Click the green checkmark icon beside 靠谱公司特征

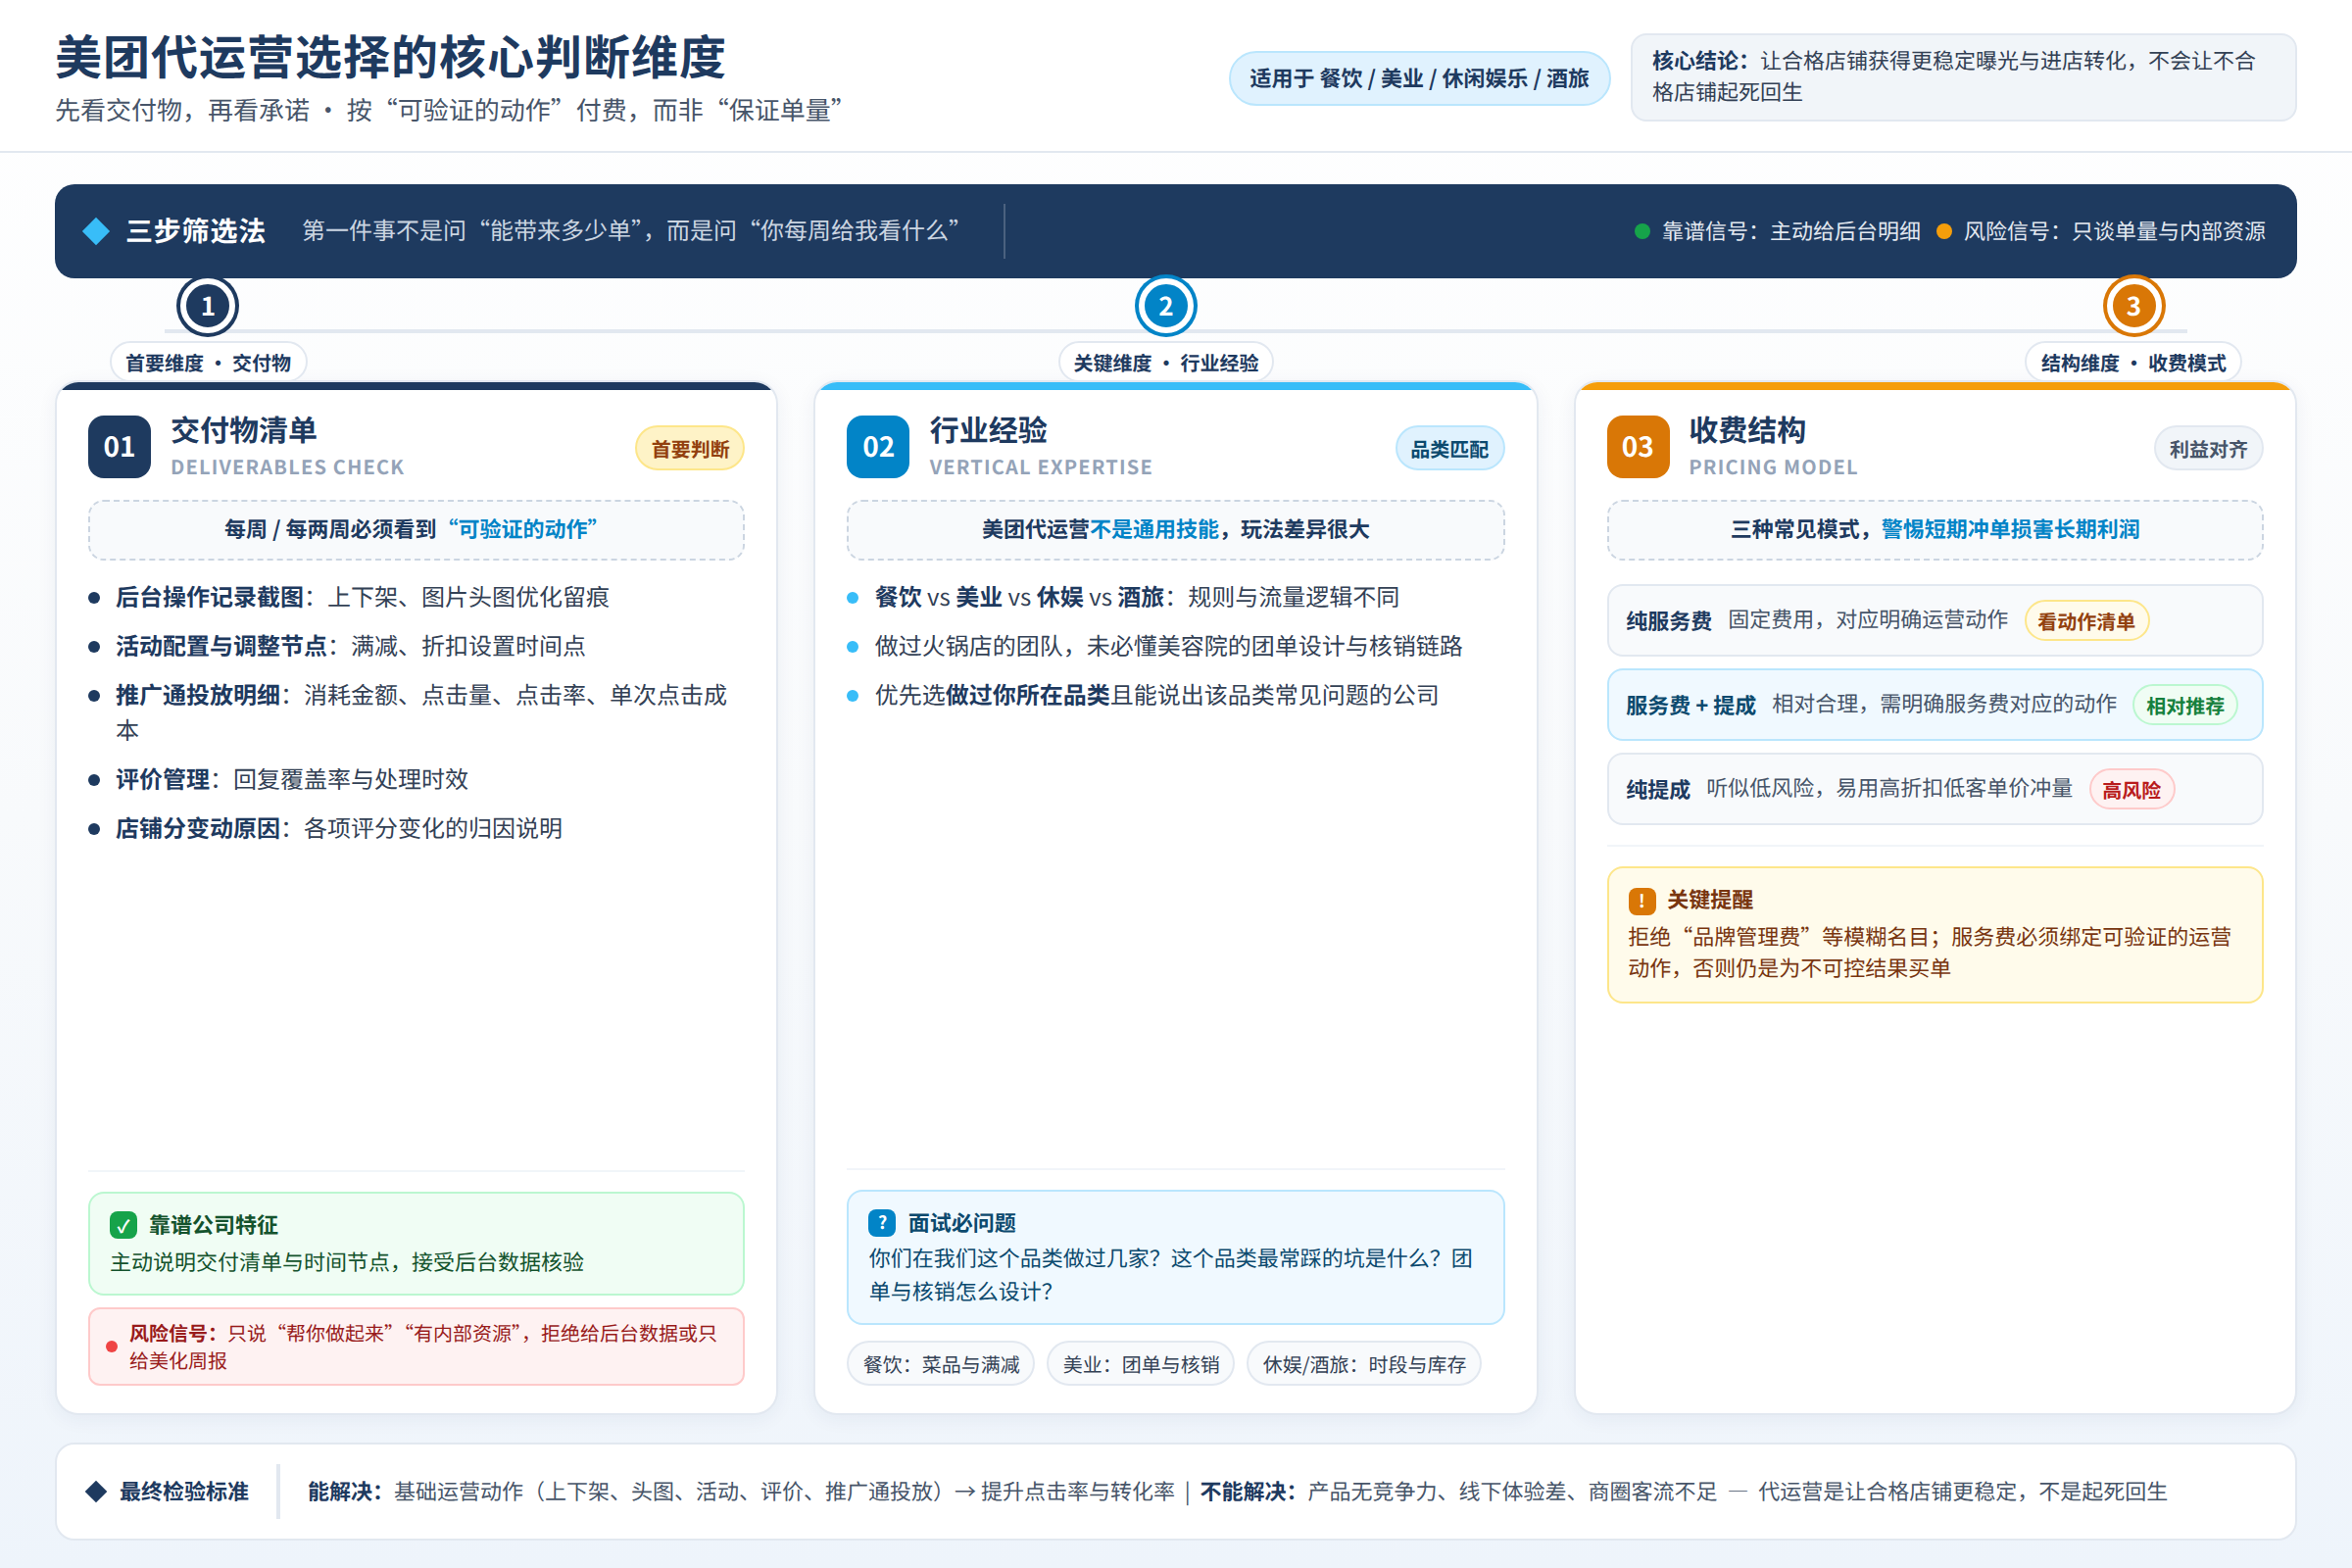click(124, 1225)
